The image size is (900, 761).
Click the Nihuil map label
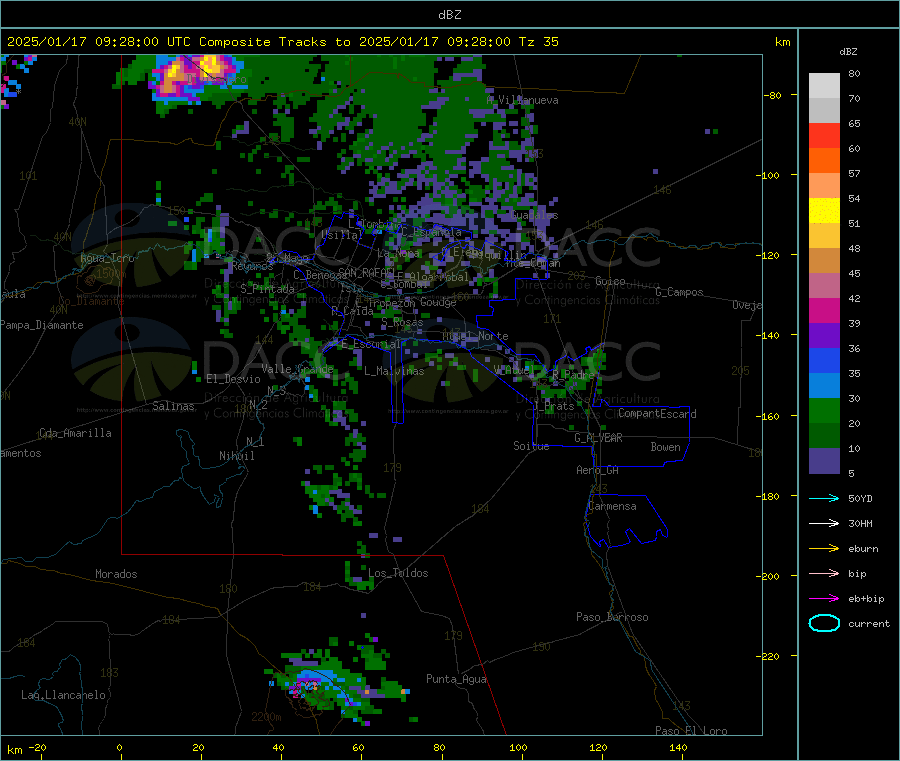coord(236,456)
